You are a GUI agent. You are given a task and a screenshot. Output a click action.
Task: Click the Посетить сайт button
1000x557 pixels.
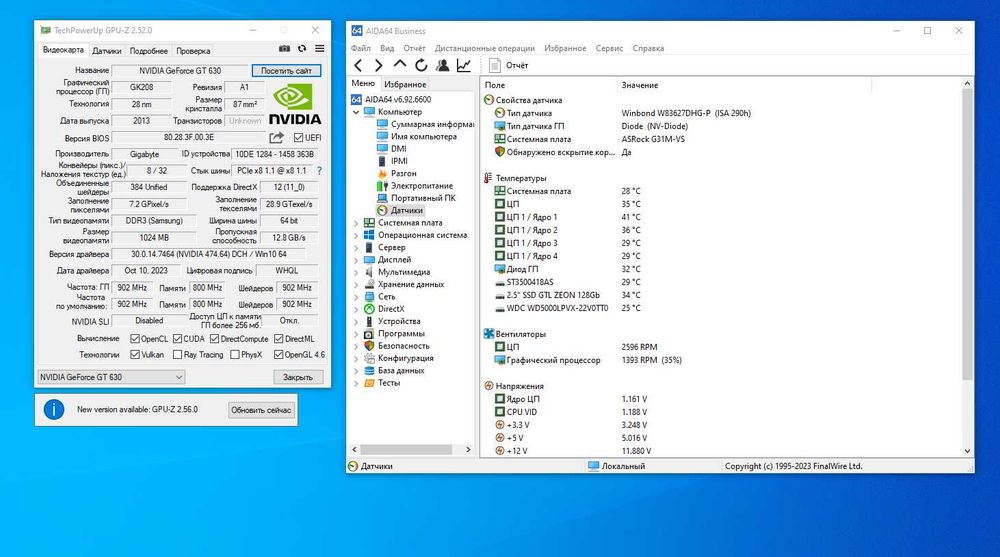[x=286, y=71]
